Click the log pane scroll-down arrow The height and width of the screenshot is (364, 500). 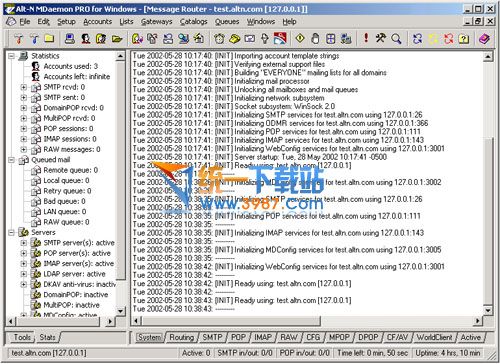488,311
